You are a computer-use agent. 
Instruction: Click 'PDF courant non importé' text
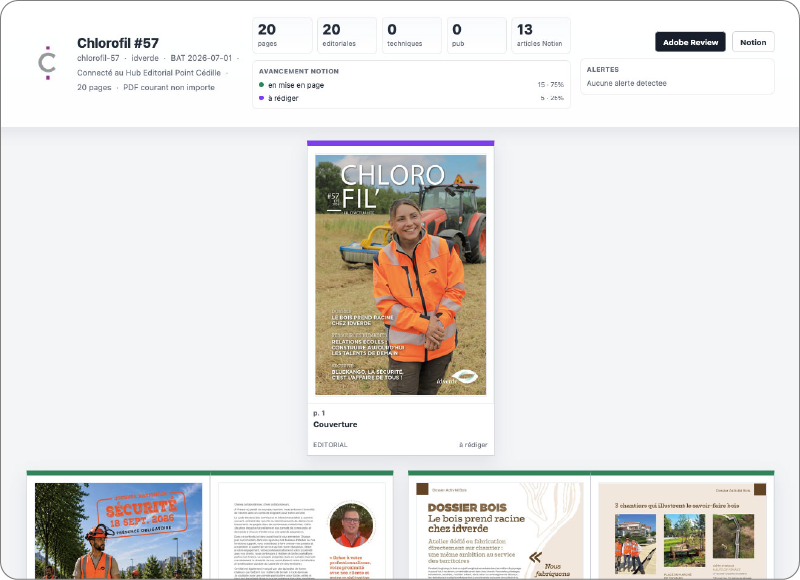169,87
